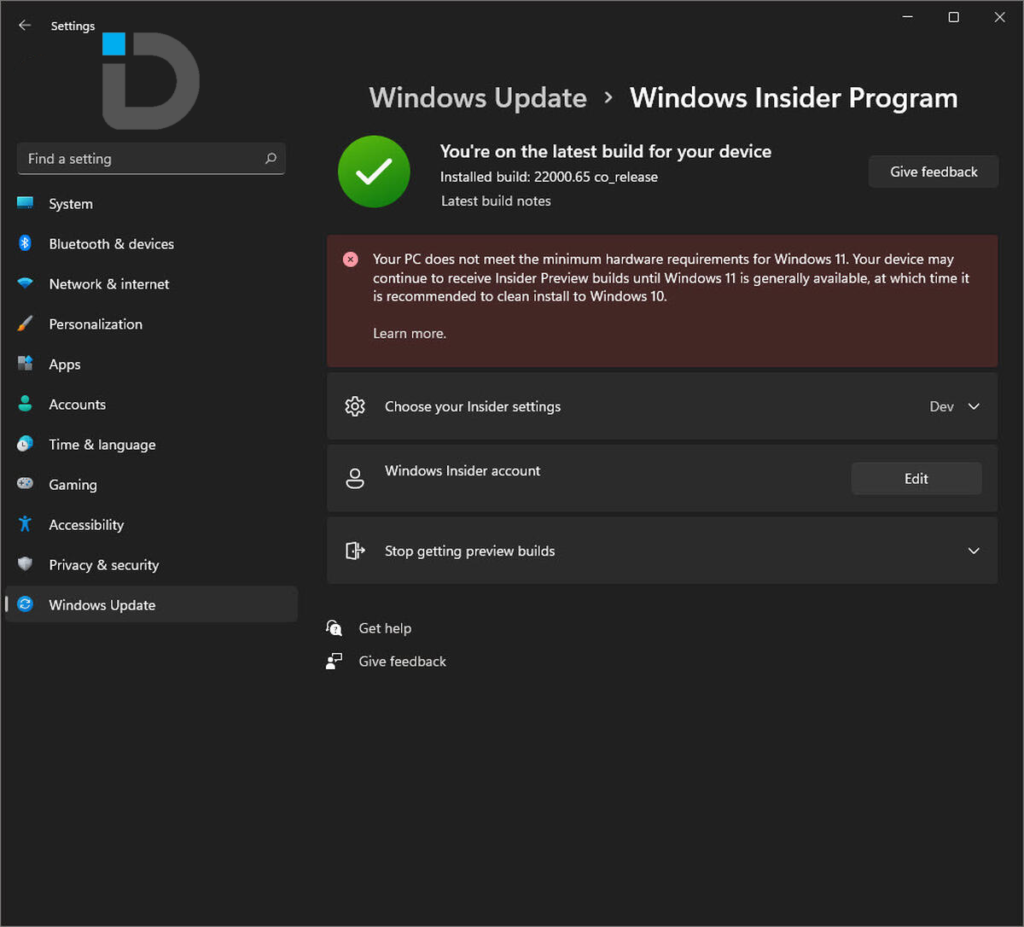Click the Apps icon in sidebar

point(25,364)
